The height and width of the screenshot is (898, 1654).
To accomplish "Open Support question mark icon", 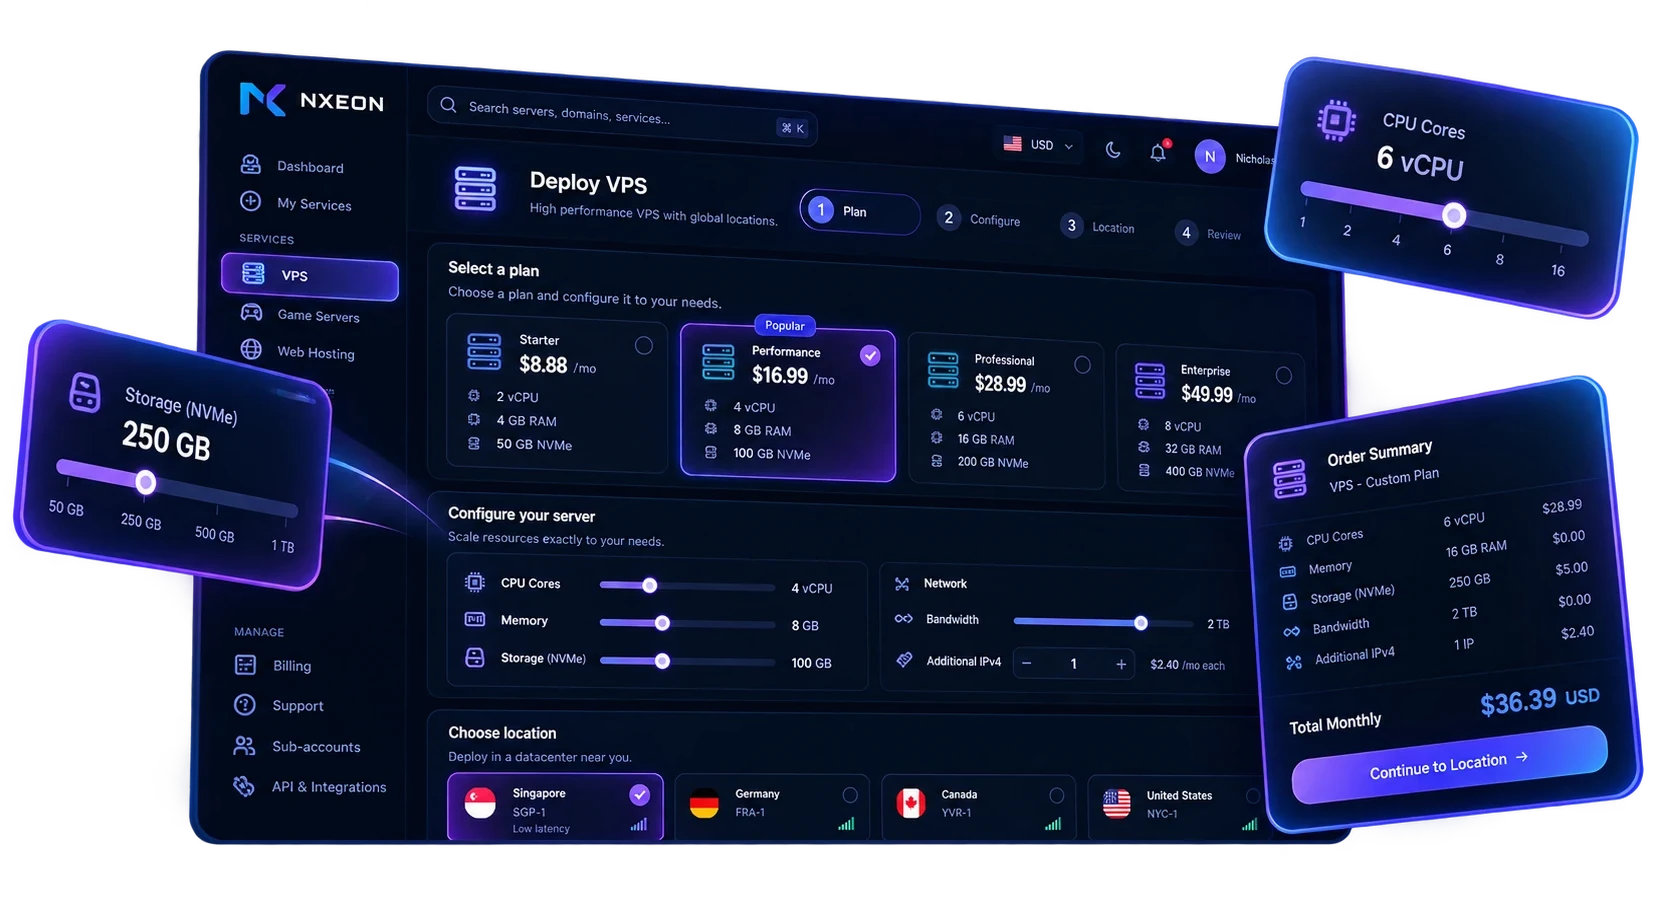I will point(245,705).
